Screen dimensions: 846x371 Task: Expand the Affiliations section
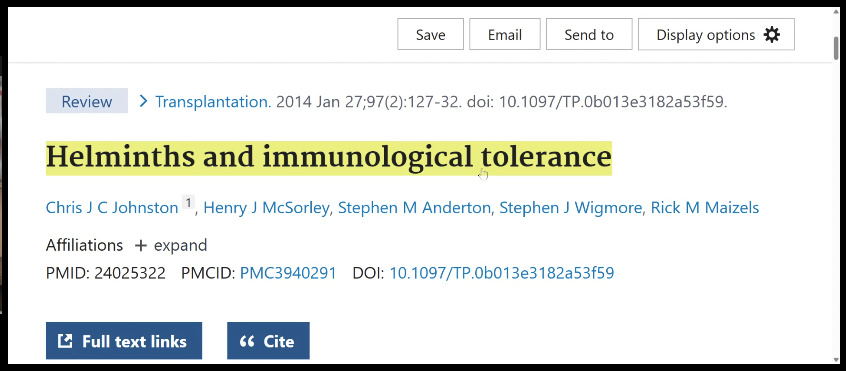point(171,246)
